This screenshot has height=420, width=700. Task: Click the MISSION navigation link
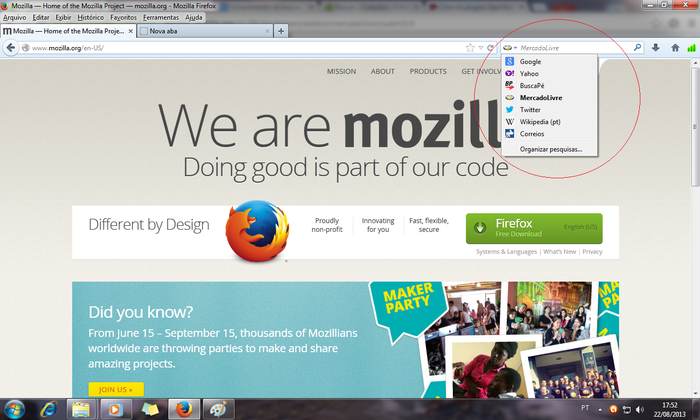click(x=342, y=71)
